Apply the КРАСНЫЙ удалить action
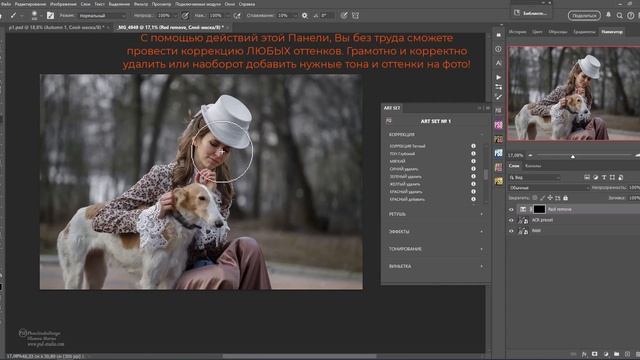 click(406, 192)
